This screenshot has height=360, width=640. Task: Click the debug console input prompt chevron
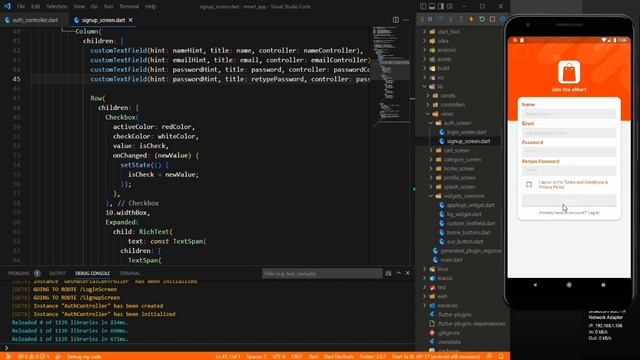point(6,347)
